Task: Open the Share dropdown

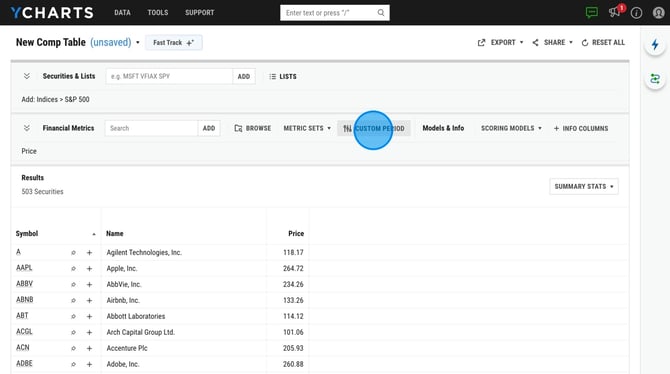Action: tap(552, 42)
